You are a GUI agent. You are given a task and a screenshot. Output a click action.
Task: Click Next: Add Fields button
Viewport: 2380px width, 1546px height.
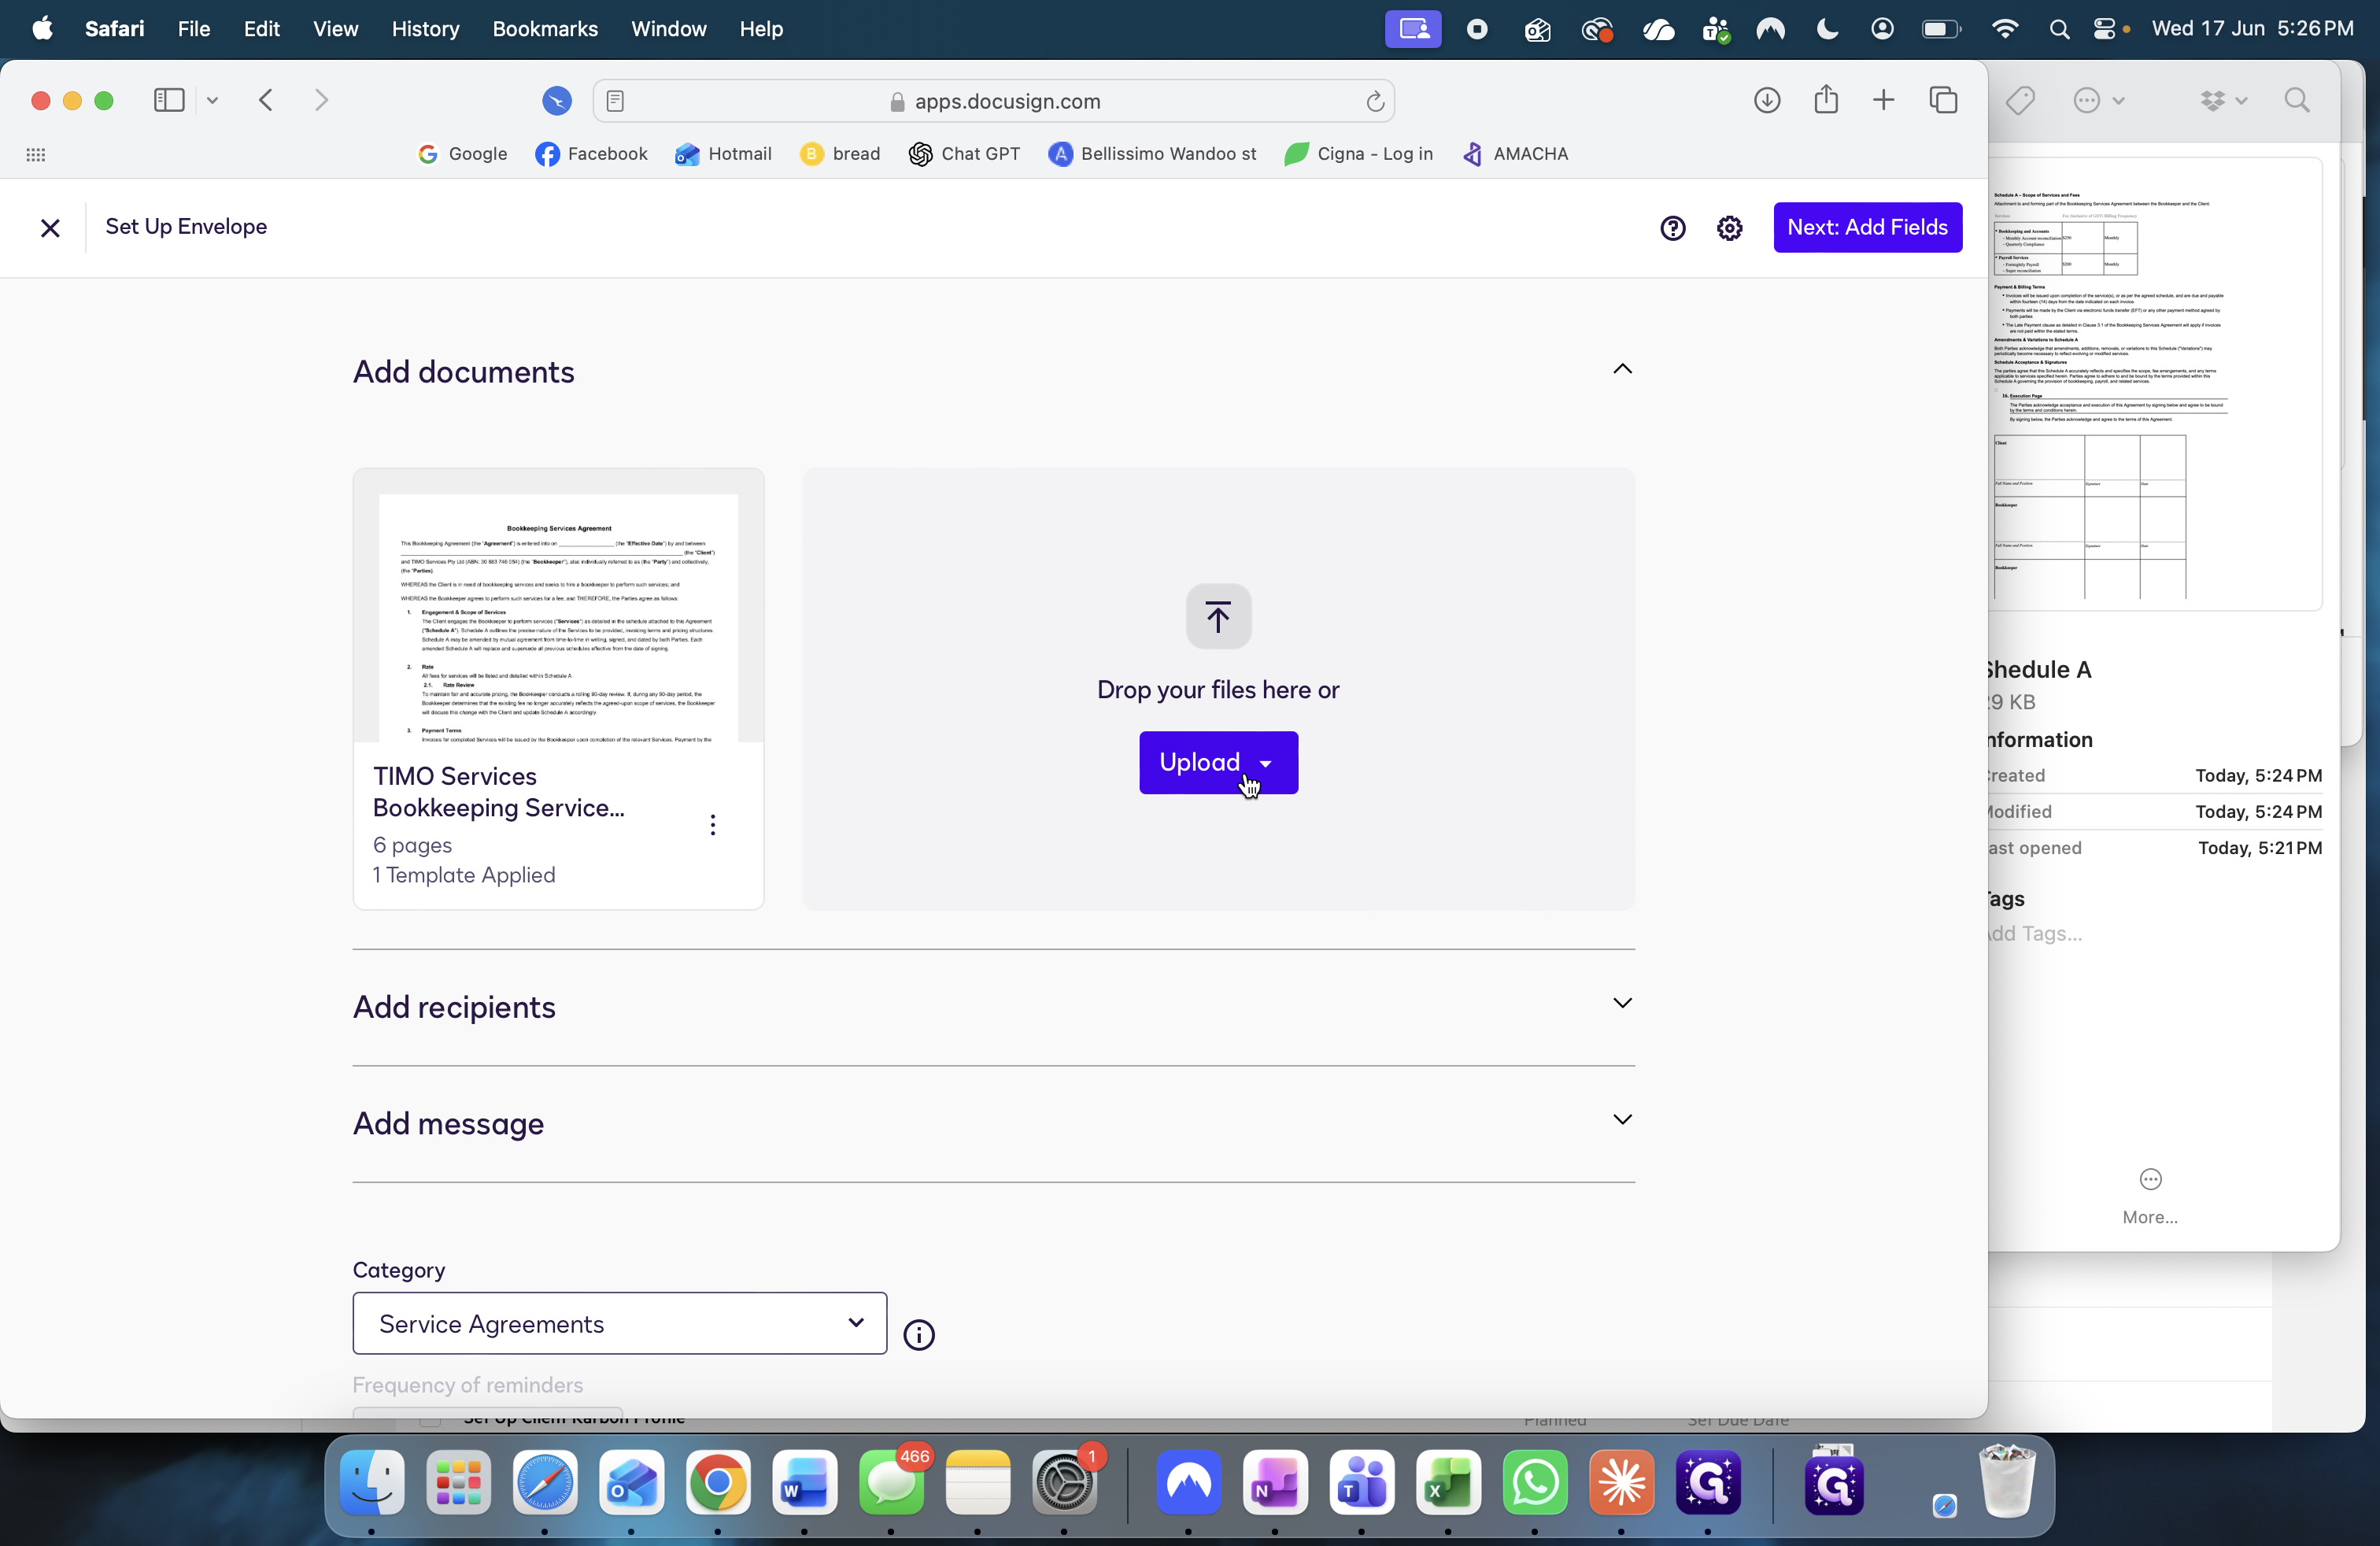(1867, 227)
